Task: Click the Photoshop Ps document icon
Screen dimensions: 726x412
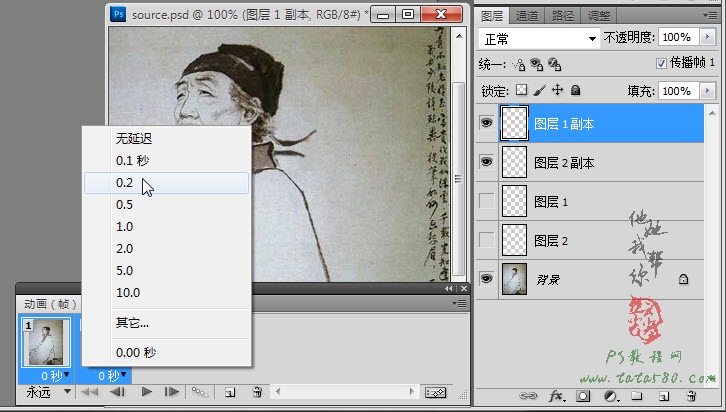Action: tap(119, 14)
